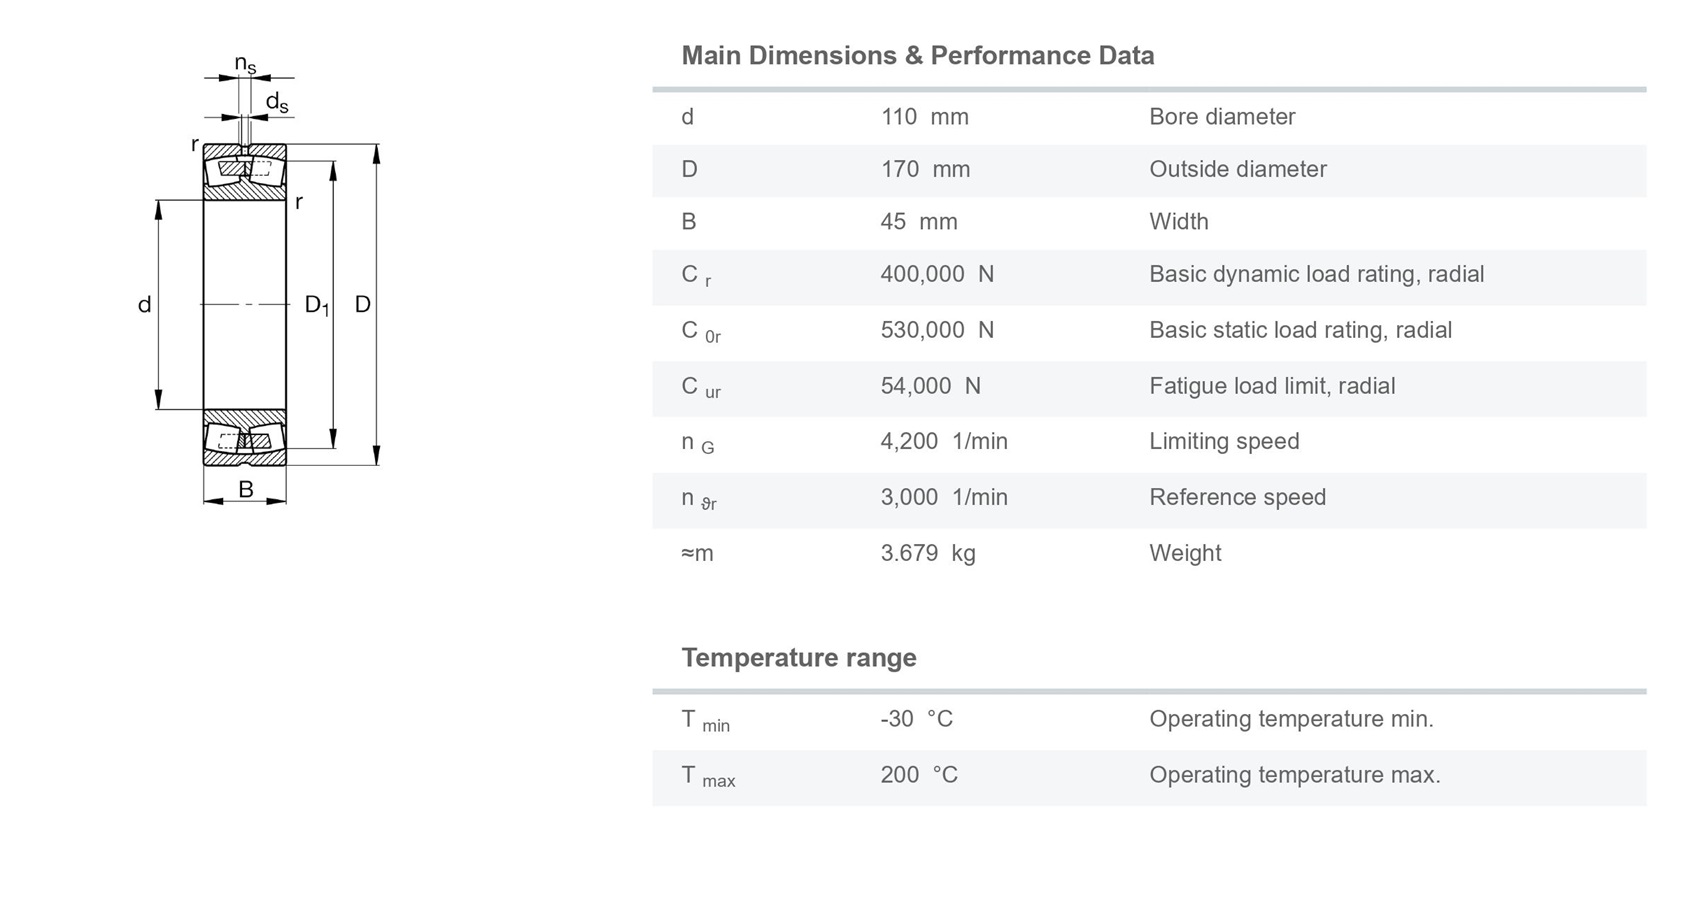1705x898 pixels.
Task: Select the 530,000 N static load value
Action: tap(937, 330)
